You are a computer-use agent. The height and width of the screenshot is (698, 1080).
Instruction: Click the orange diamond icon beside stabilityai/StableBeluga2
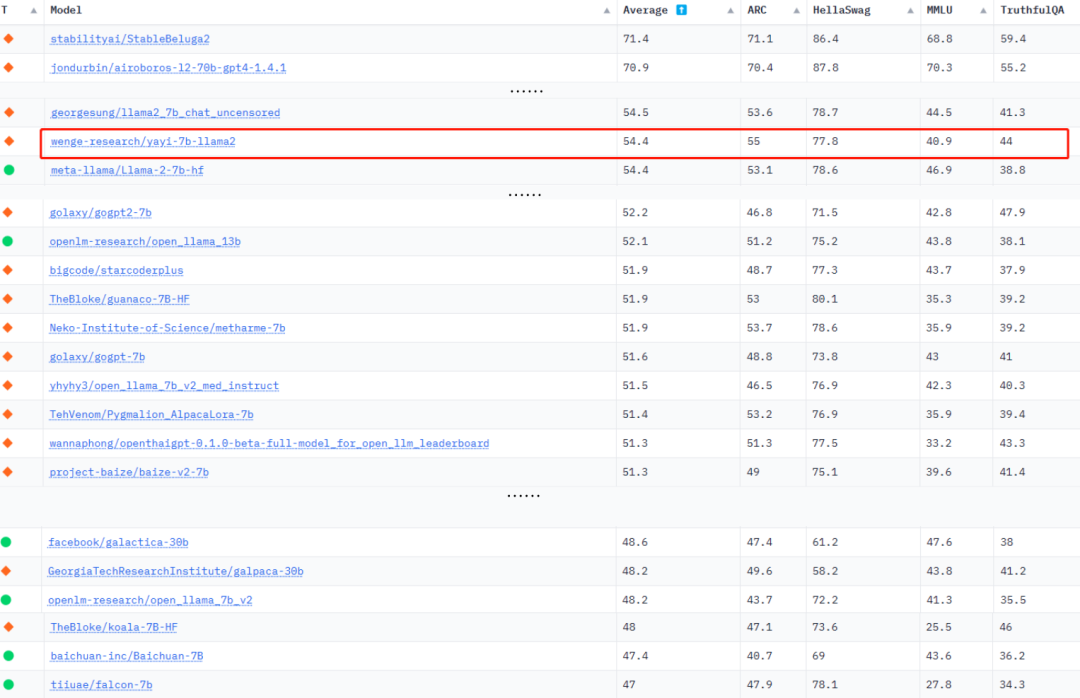coord(9,39)
